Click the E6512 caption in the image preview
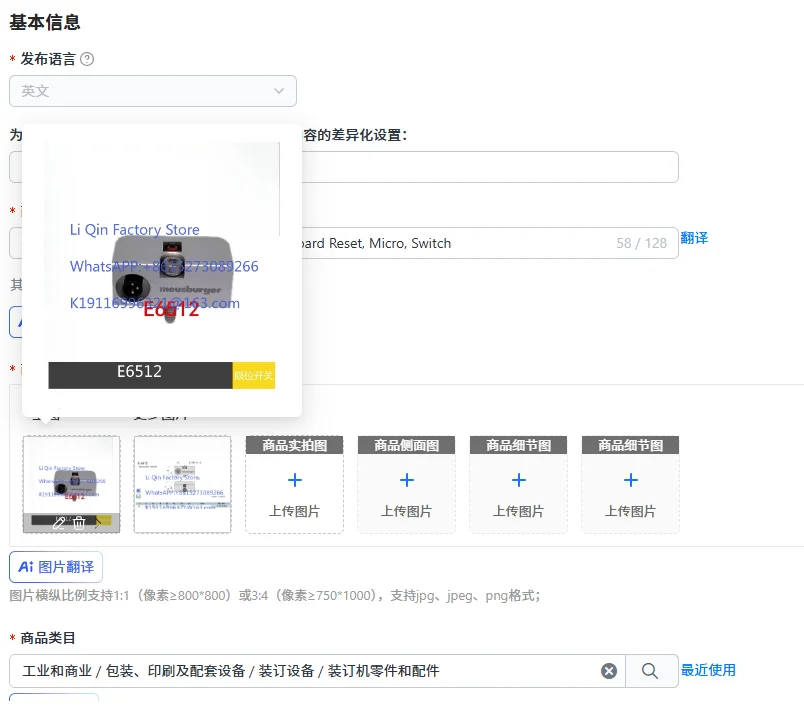Screen dimensions: 804x710 139,371
